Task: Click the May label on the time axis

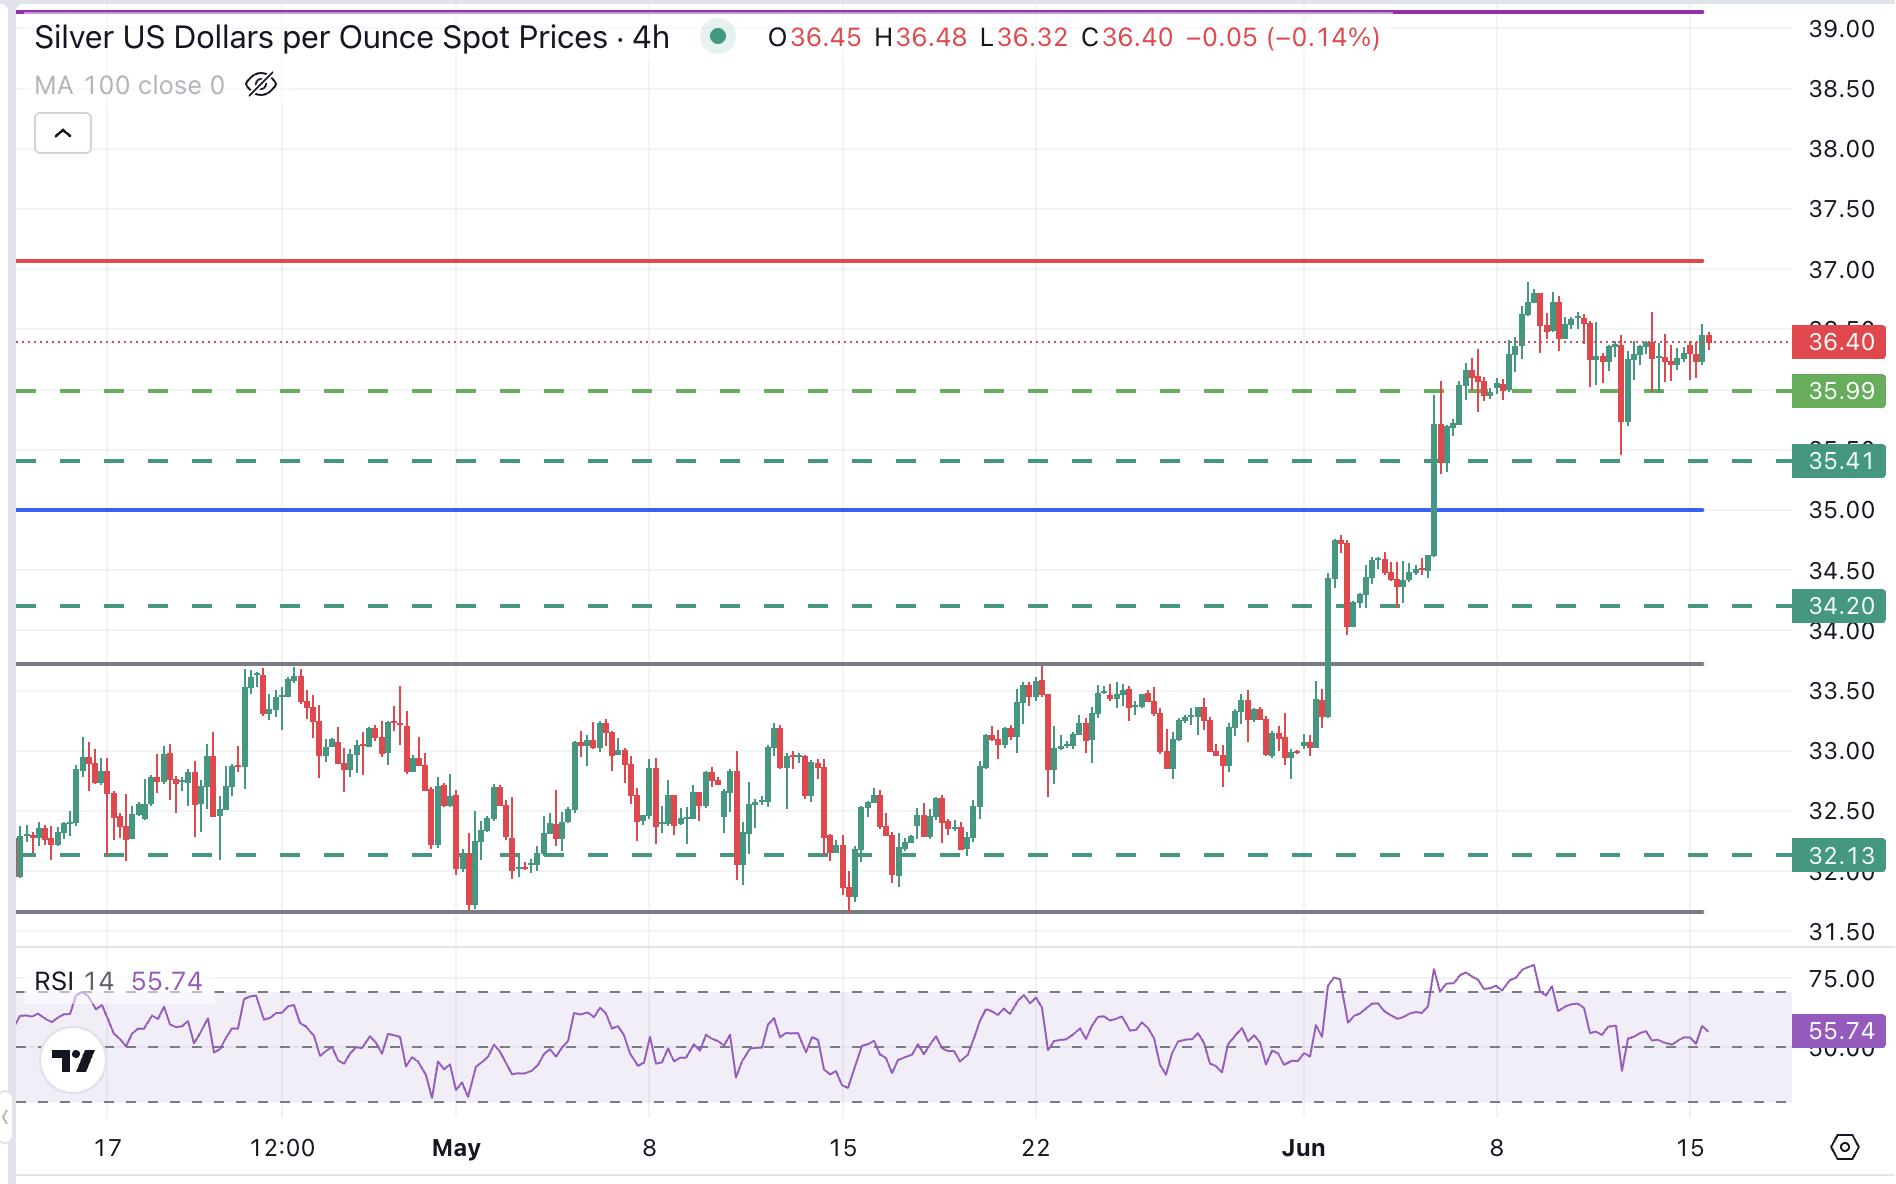Action: click(456, 1148)
